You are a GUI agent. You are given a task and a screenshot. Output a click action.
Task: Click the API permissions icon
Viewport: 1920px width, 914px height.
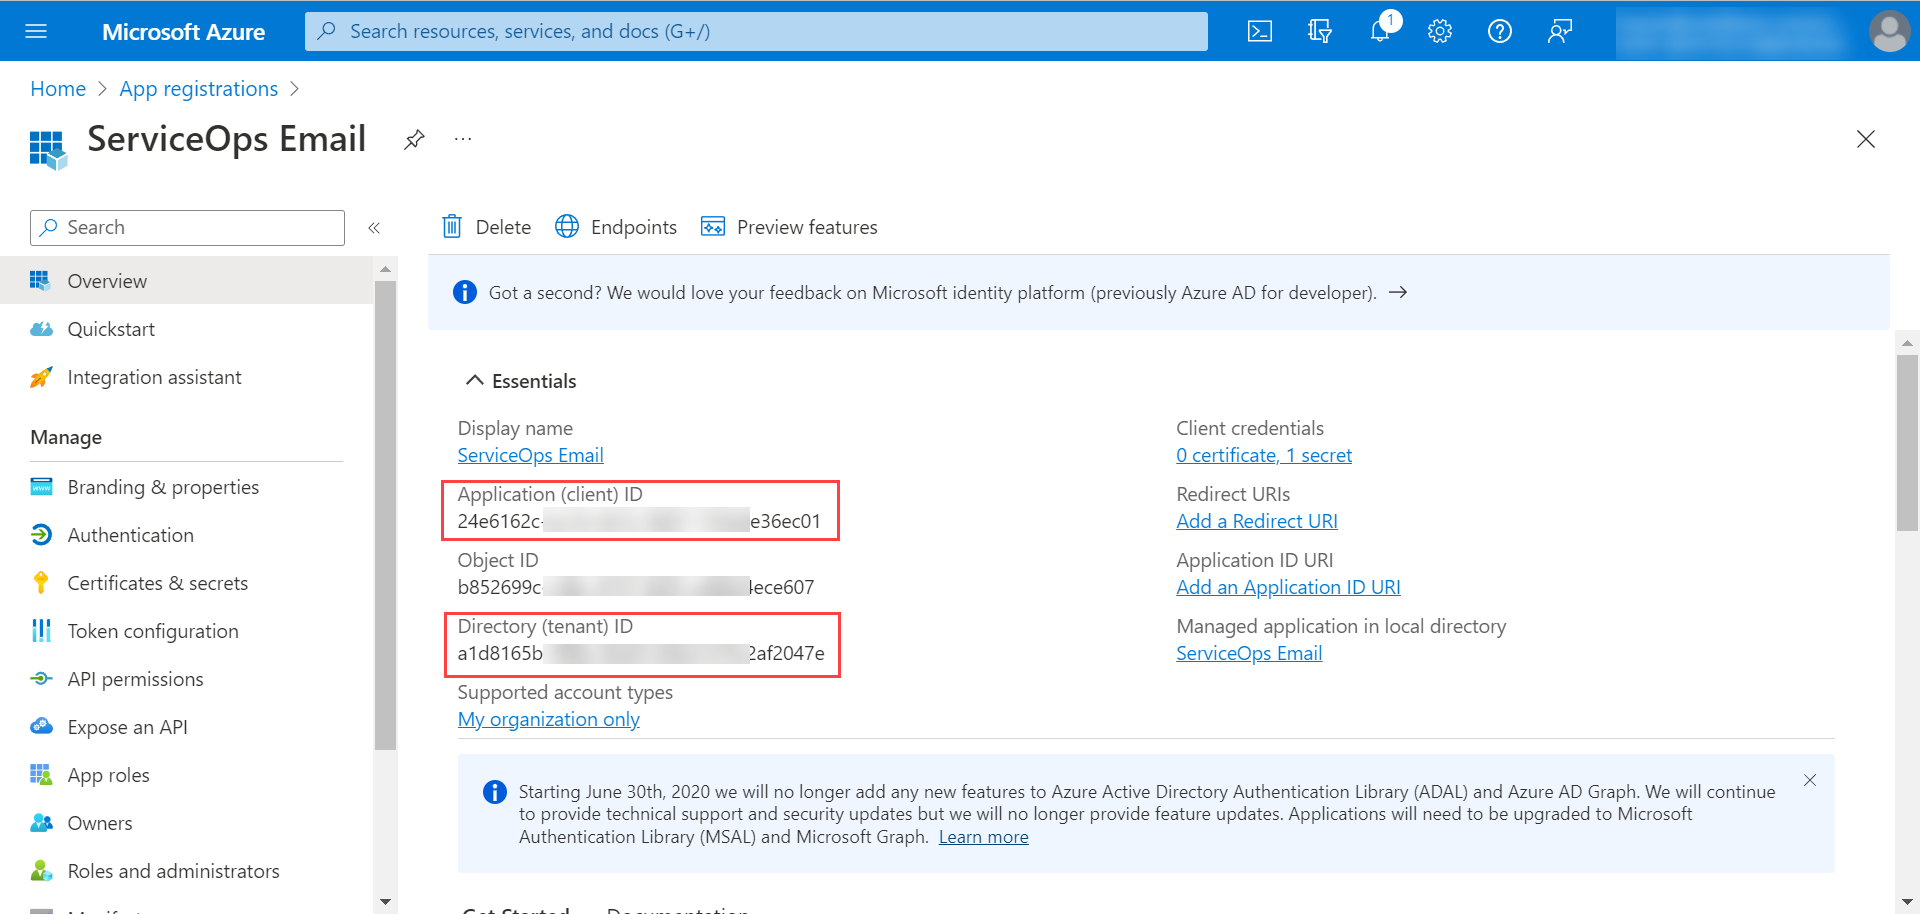click(x=41, y=679)
